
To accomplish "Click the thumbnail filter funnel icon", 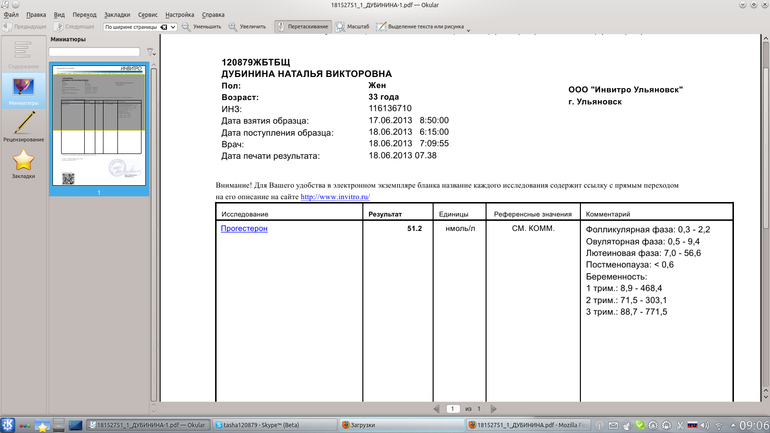I will click(151, 52).
